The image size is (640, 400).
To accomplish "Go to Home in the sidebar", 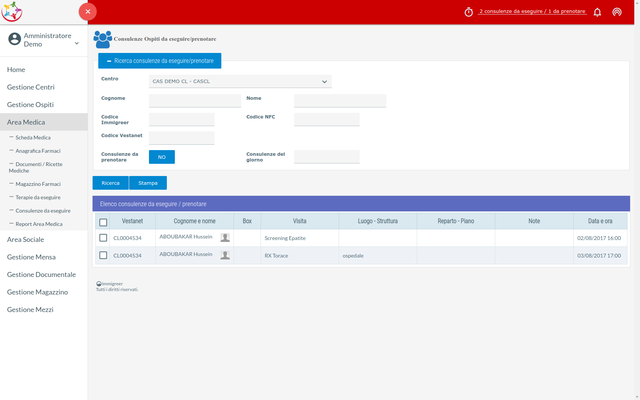I will click(16, 69).
